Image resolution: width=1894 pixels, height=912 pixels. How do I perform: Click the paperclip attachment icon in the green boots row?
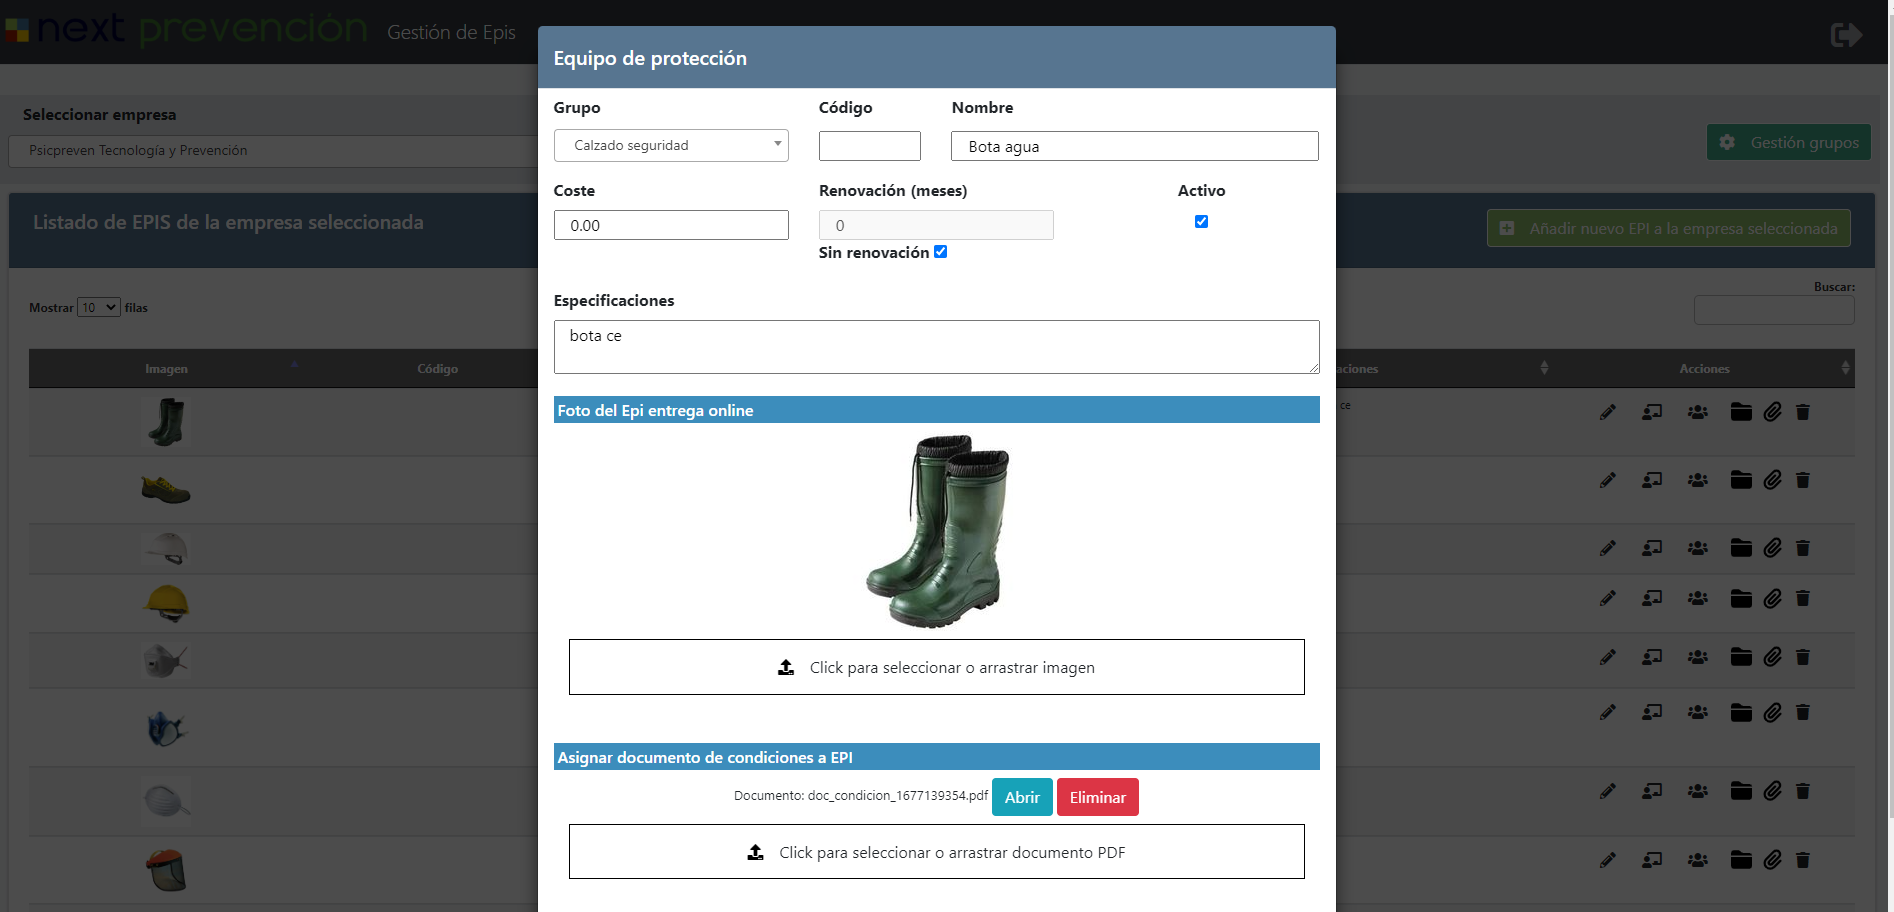pyautogui.click(x=1773, y=412)
